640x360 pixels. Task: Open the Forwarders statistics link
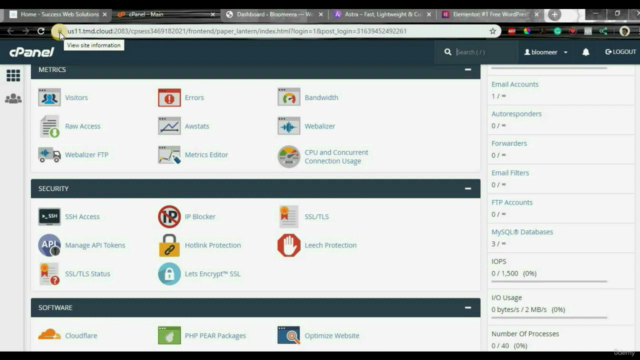[509, 143]
